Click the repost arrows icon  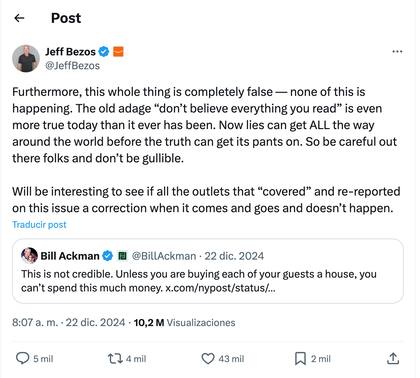(x=115, y=359)
